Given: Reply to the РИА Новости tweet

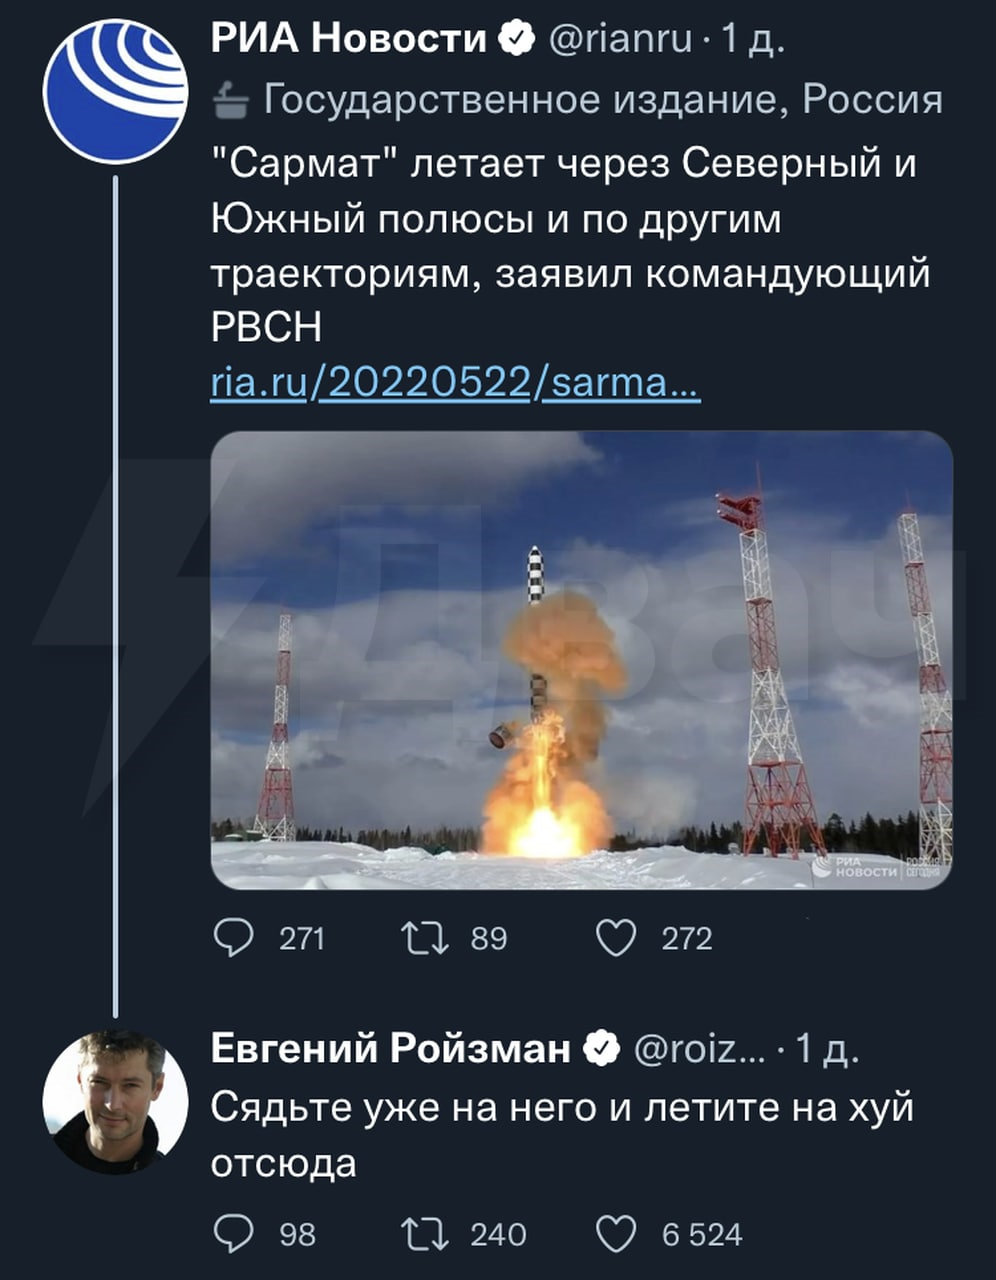Looking at the screenshot, I should click(x=234, y=938).
